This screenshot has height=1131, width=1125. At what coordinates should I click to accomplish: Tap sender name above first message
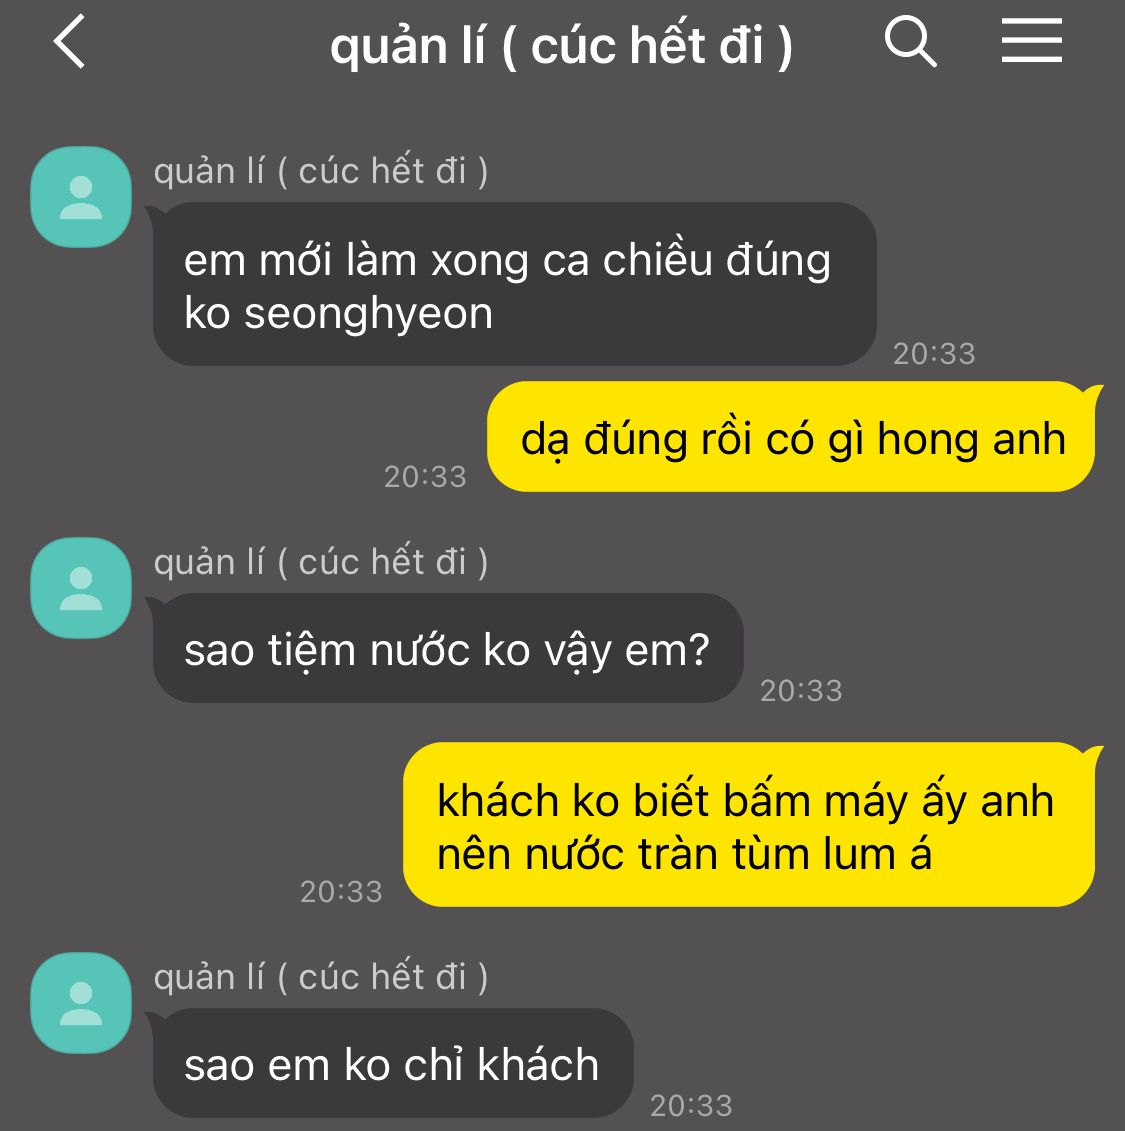(x=321, y=172)
